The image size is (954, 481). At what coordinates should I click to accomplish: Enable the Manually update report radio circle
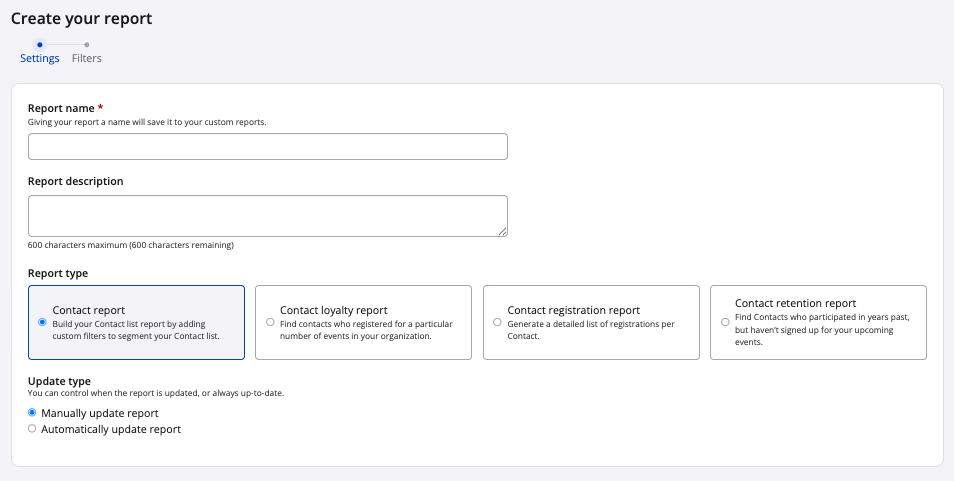coord(33,413)
